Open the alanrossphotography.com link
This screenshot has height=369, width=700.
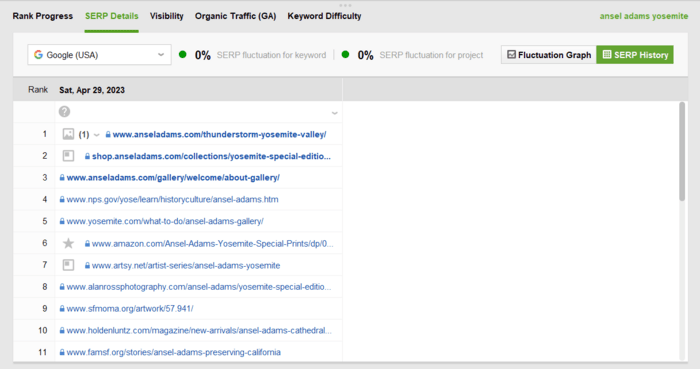[199, 287]
